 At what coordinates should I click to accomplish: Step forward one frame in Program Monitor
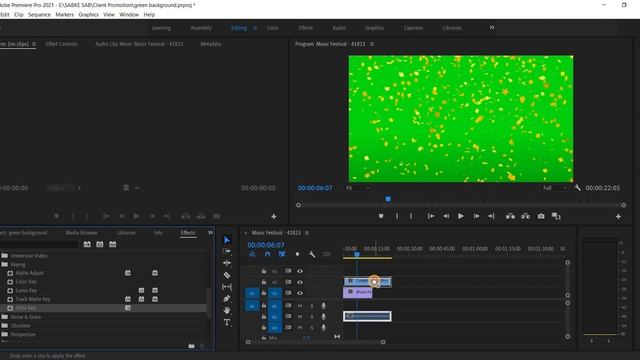(476, 216)
